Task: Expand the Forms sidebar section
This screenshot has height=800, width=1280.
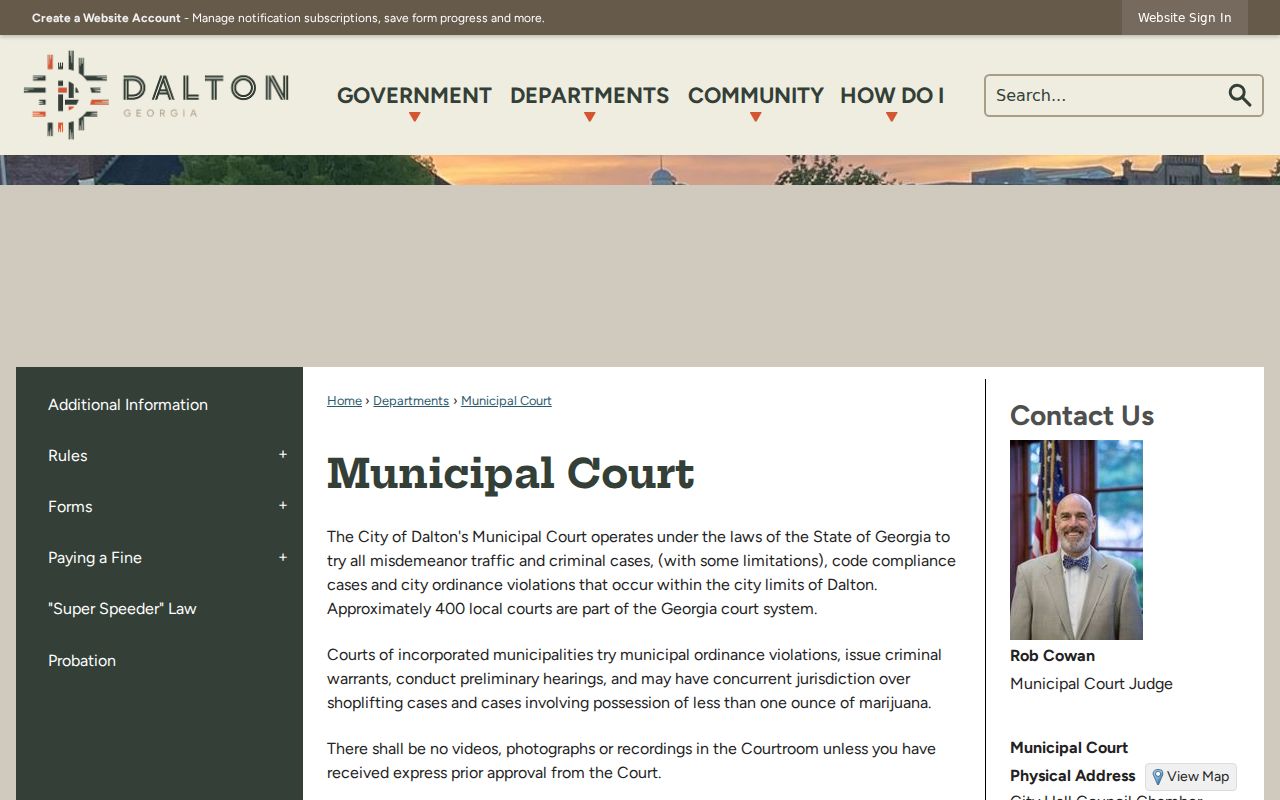Action: pyautogui.click(x=283, y=506)
